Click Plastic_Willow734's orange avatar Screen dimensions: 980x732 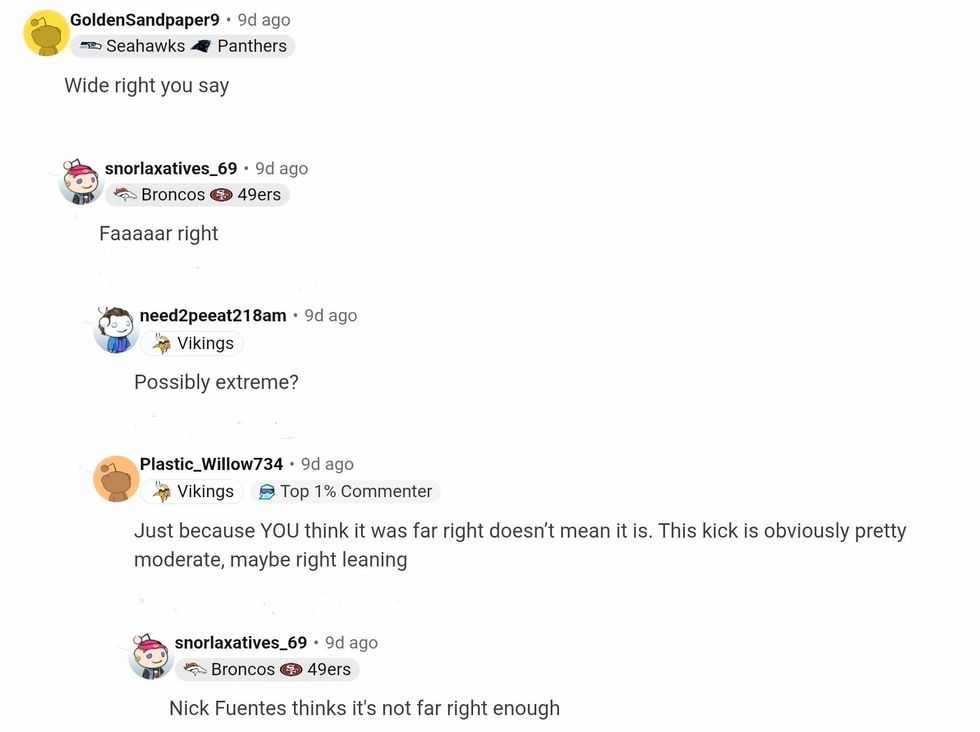[116, 478]
